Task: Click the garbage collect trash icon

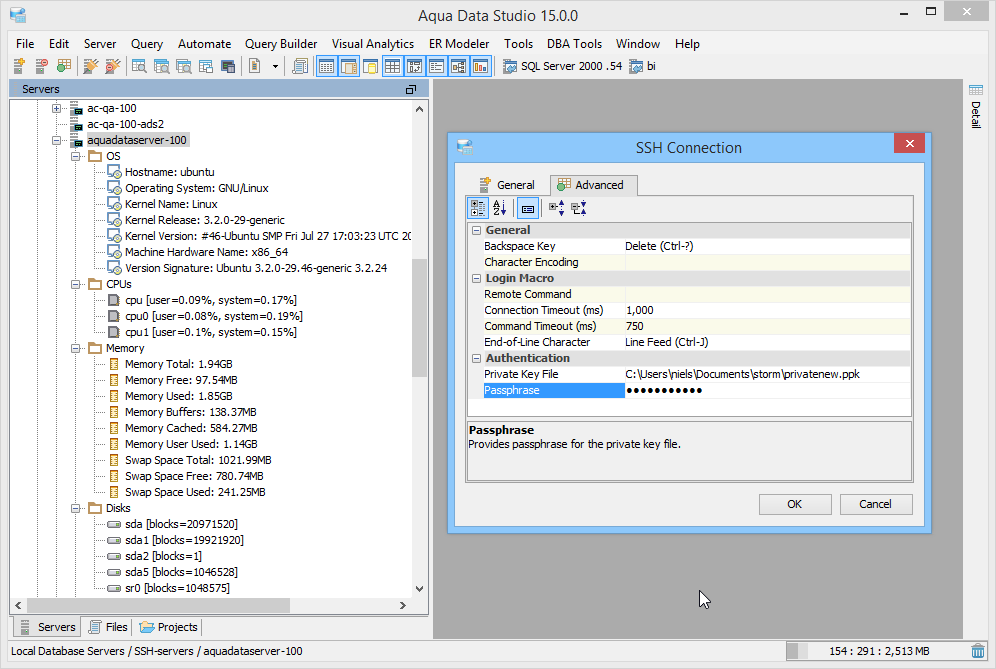Action: coord(978,651)
